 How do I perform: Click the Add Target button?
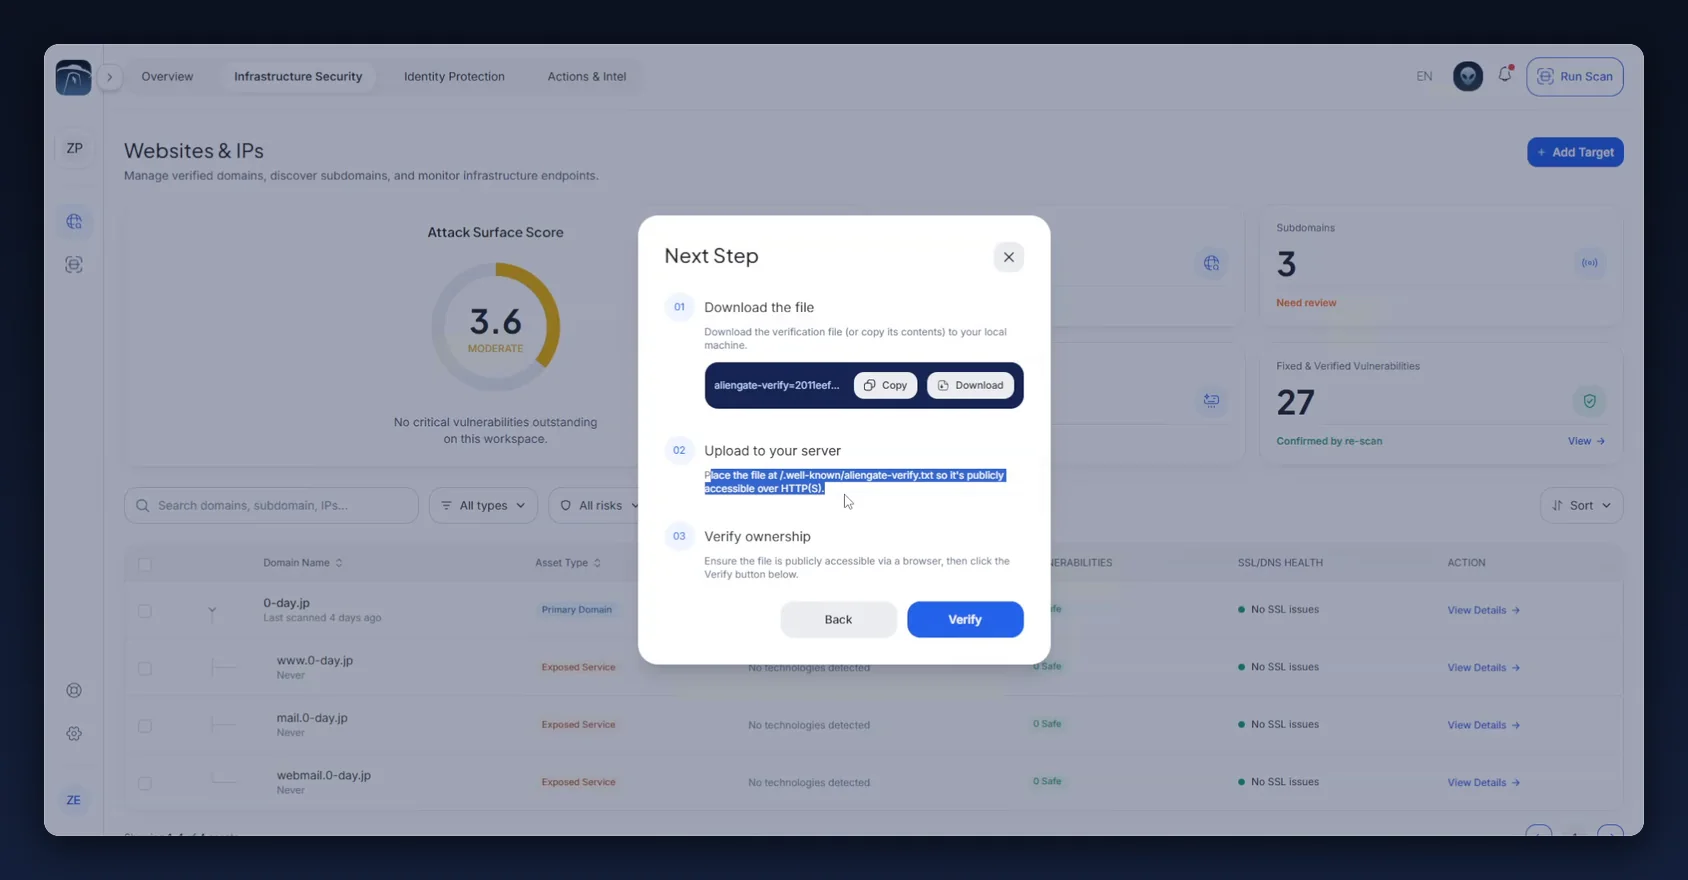coord(1575,152)
